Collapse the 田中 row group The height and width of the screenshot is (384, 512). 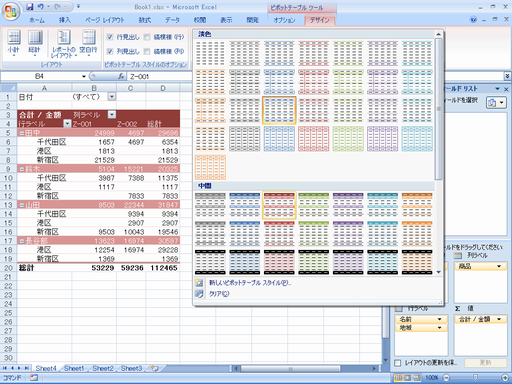click(x=22, y=133)
